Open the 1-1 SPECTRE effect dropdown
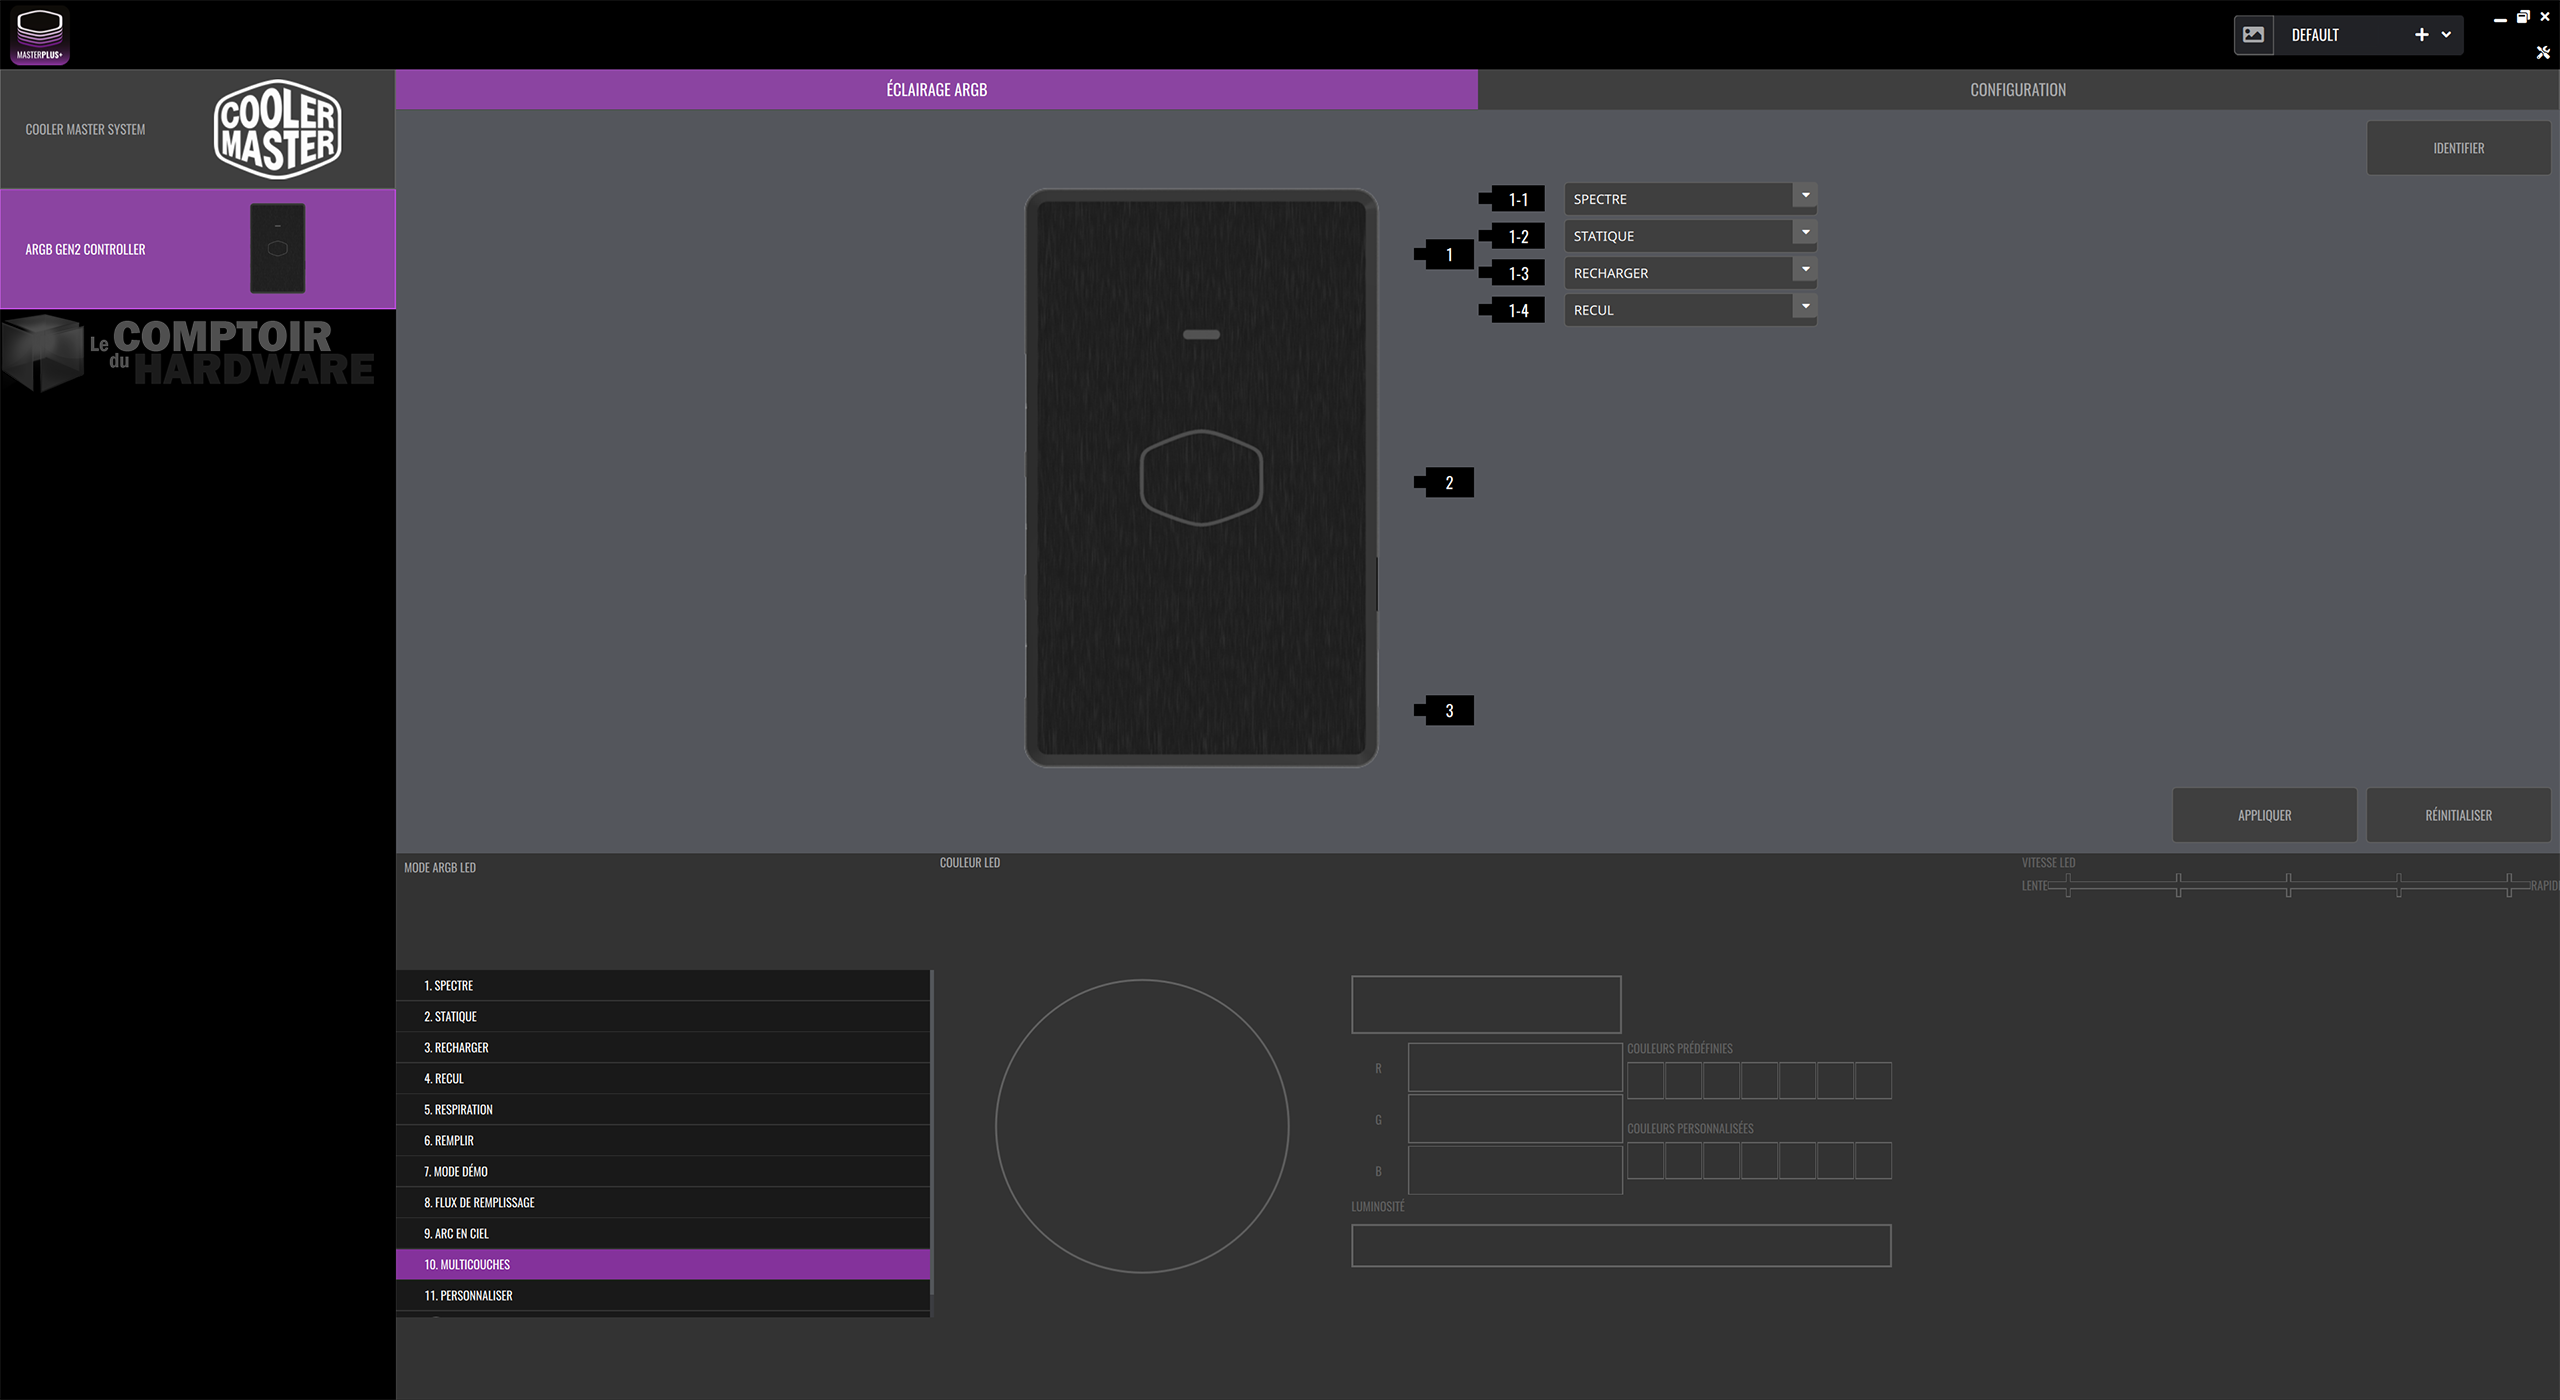Viewport: 2560px width, 1400px height. pos(1804,197)
